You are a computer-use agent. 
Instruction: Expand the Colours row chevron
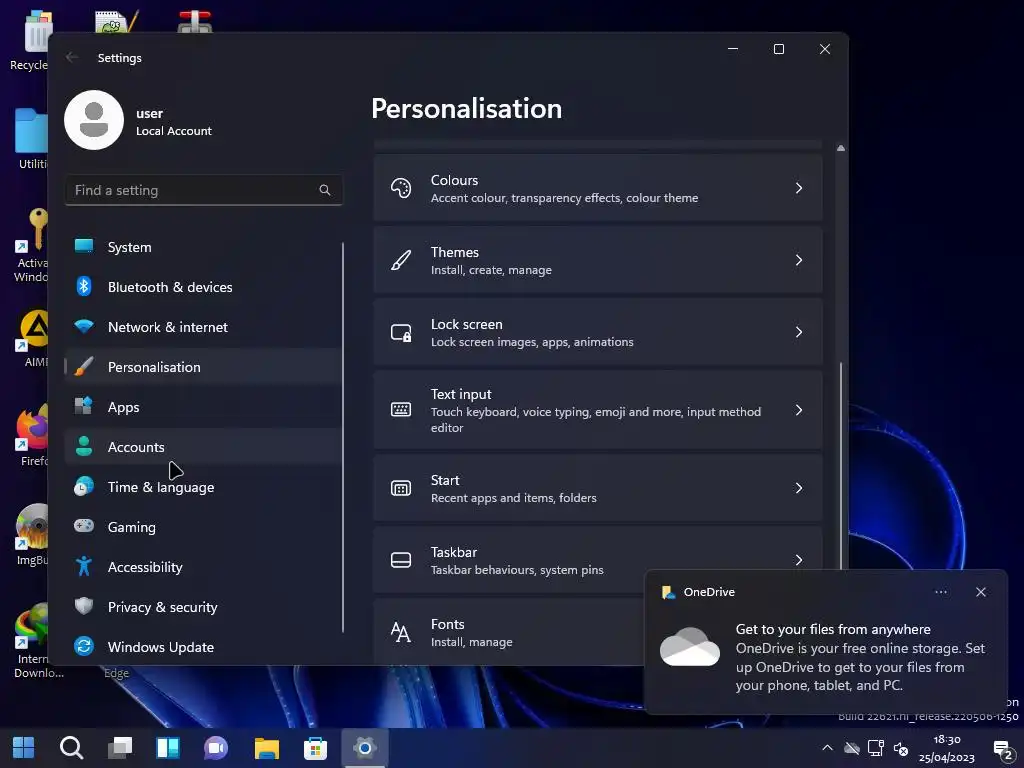[799, 188]
